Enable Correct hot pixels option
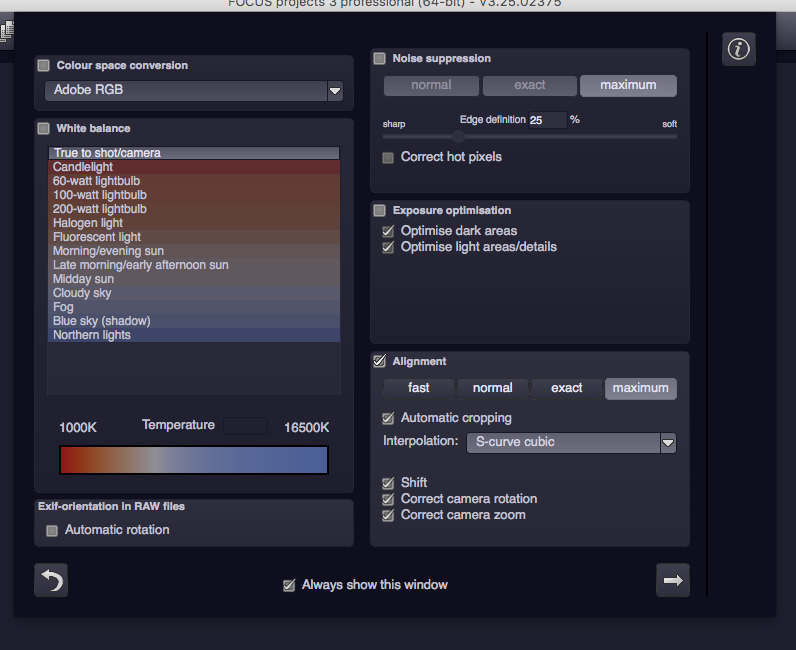The height and width of the screenshot is (650, 796). coord(388,158)
